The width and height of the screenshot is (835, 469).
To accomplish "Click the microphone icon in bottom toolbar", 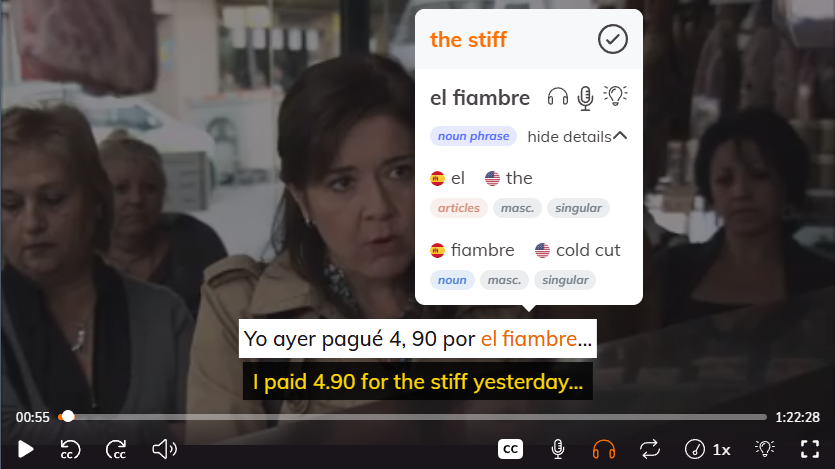I will [x=558, y=449].
